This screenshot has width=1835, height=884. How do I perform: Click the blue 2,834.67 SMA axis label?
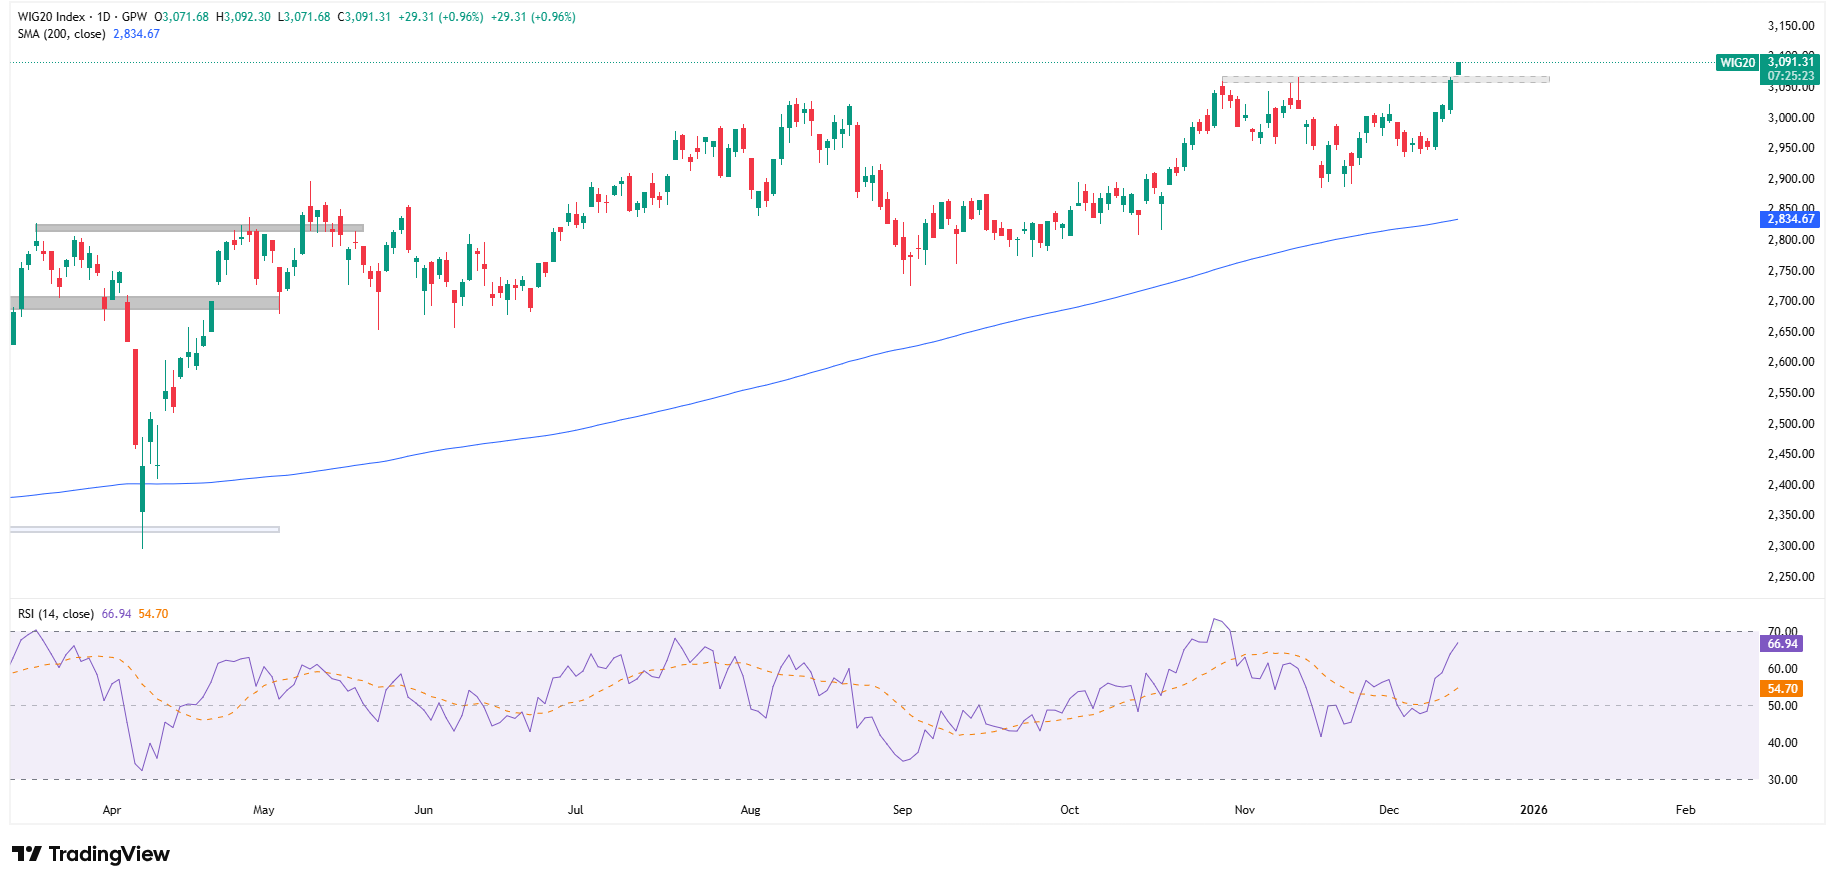(x=1790, y=219)
